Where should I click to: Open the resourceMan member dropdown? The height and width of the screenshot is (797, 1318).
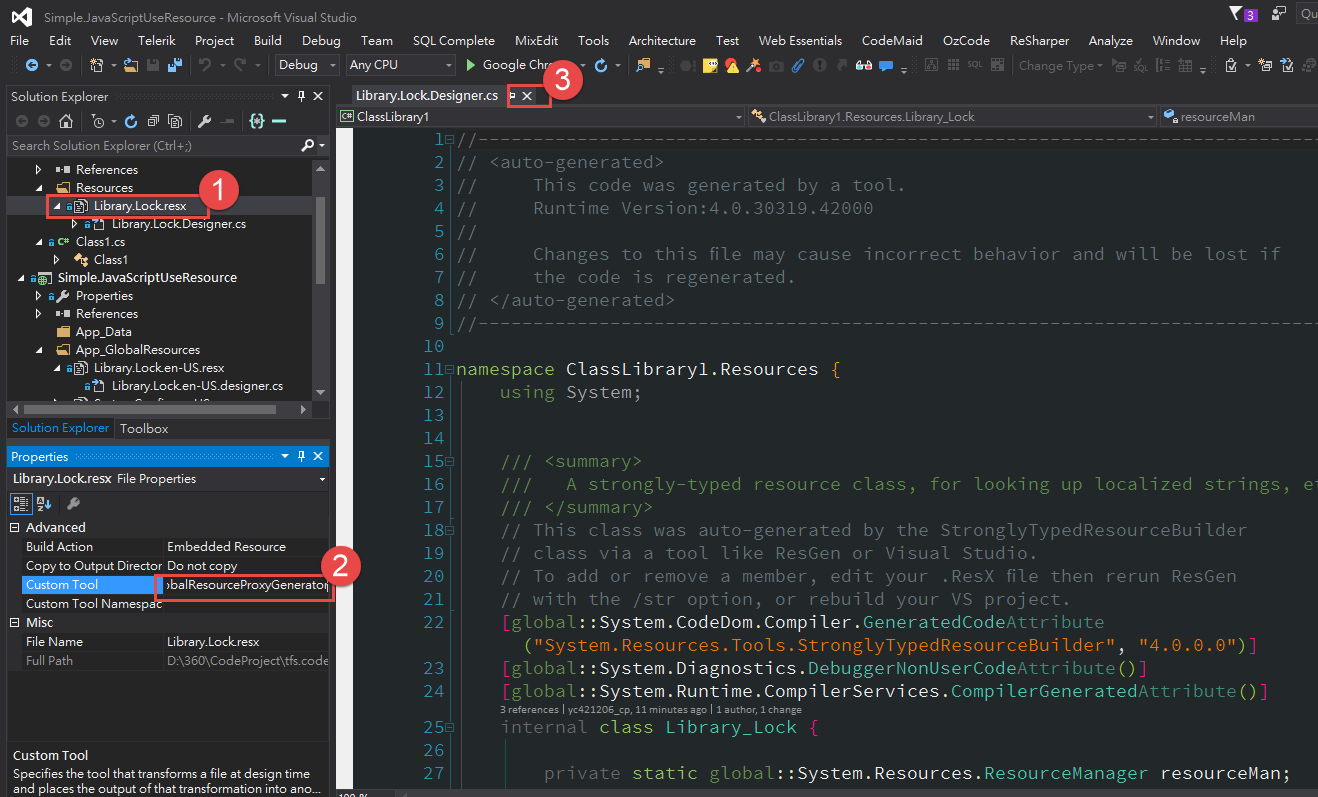click(1238, 117)
